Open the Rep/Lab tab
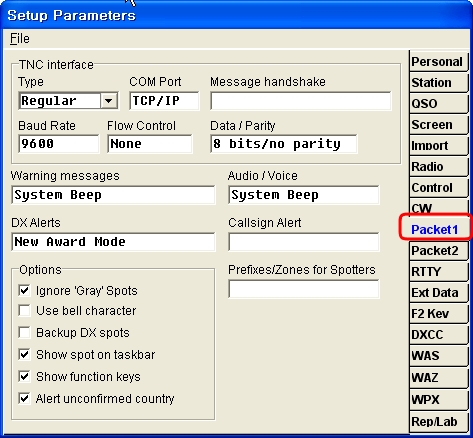 click(438, 422)
